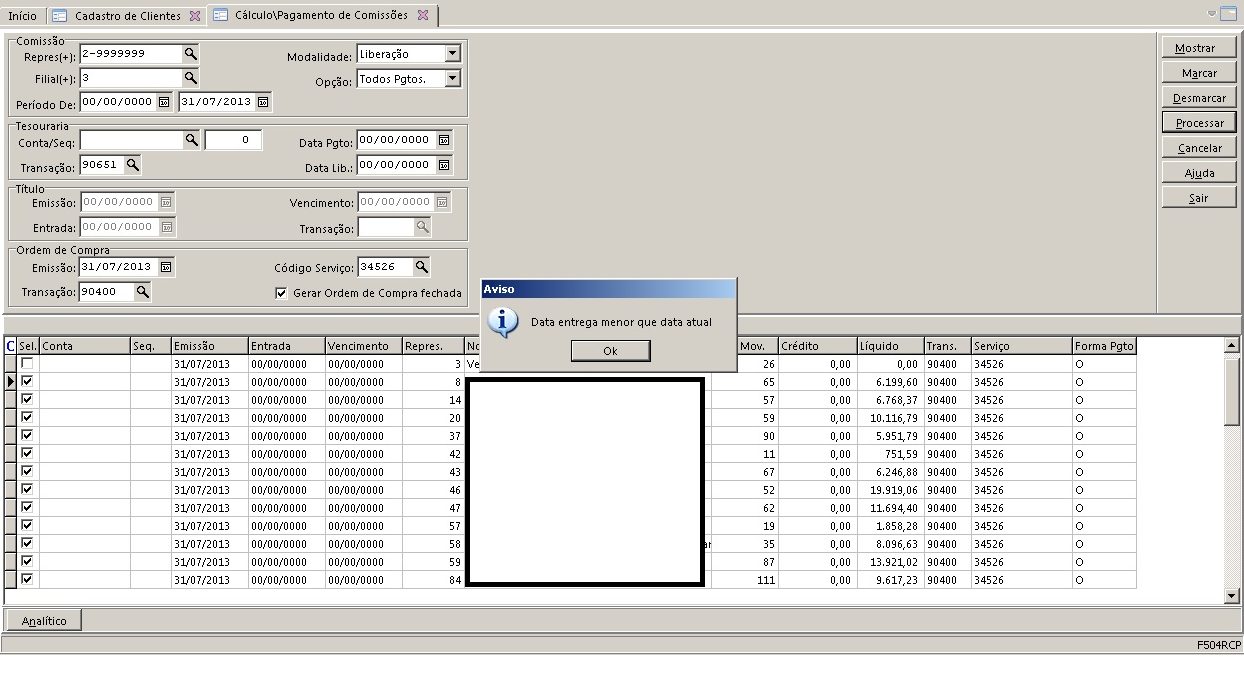This screenshot has height=694, width=1244.
Task: Uncheck Gerar Ordem de Compra fechada
Action: click(x=281, y=293)
